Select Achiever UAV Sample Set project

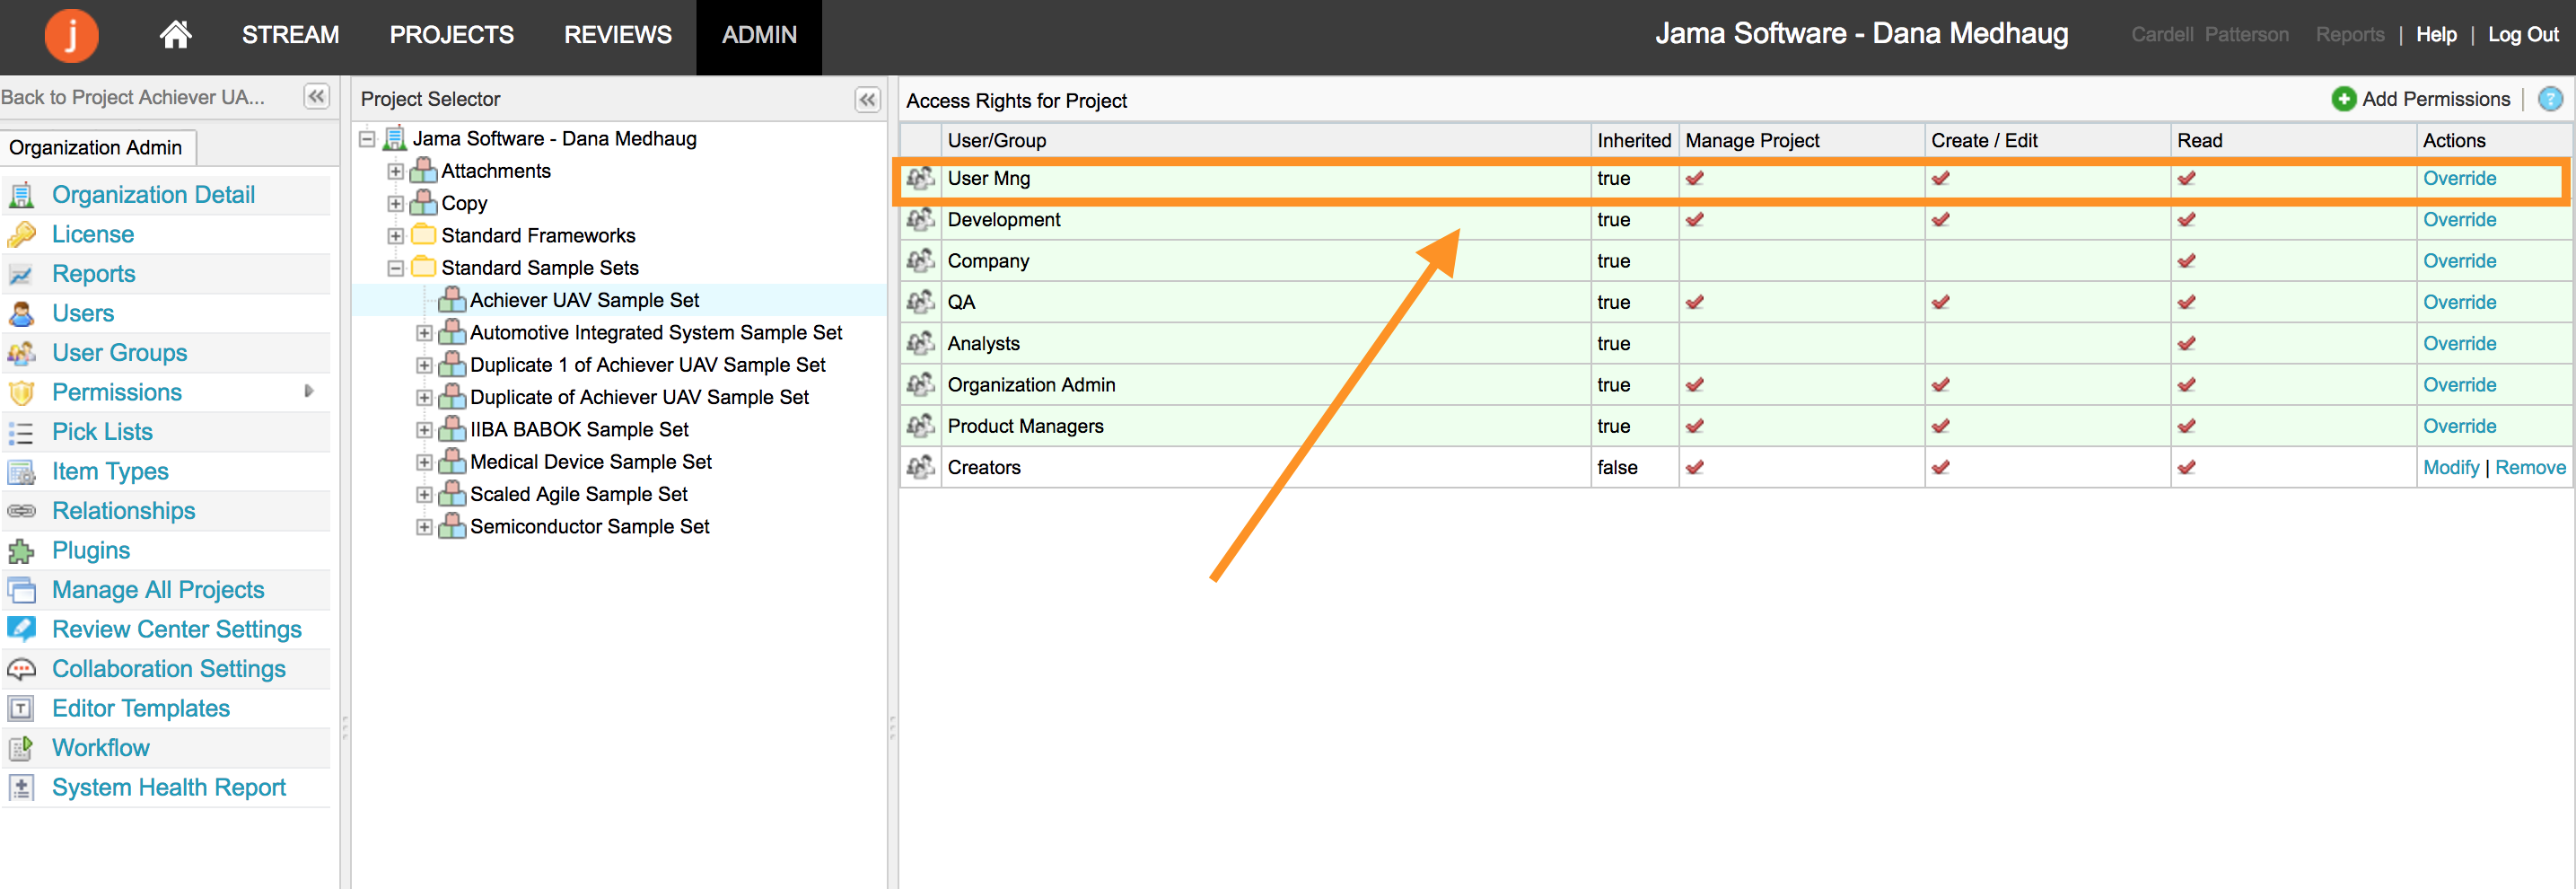[584, 301]
